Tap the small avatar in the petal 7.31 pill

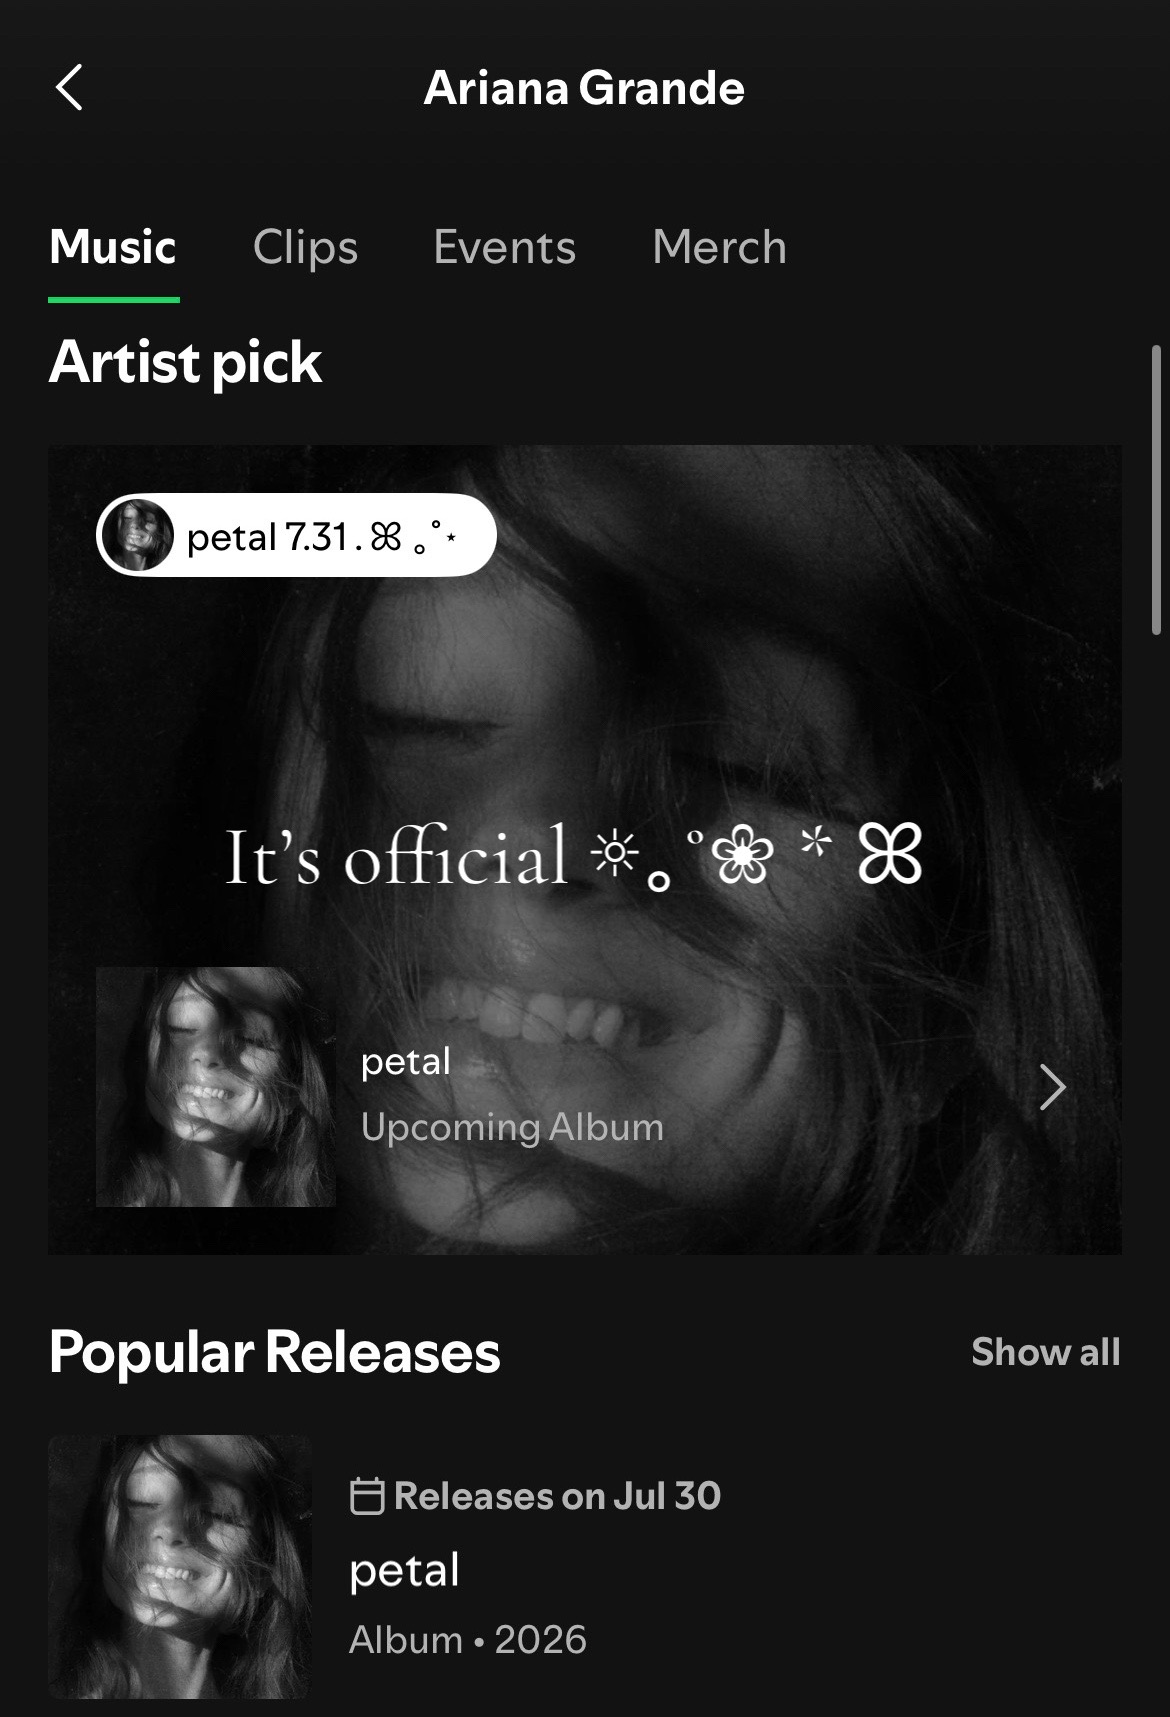point(138,535)
